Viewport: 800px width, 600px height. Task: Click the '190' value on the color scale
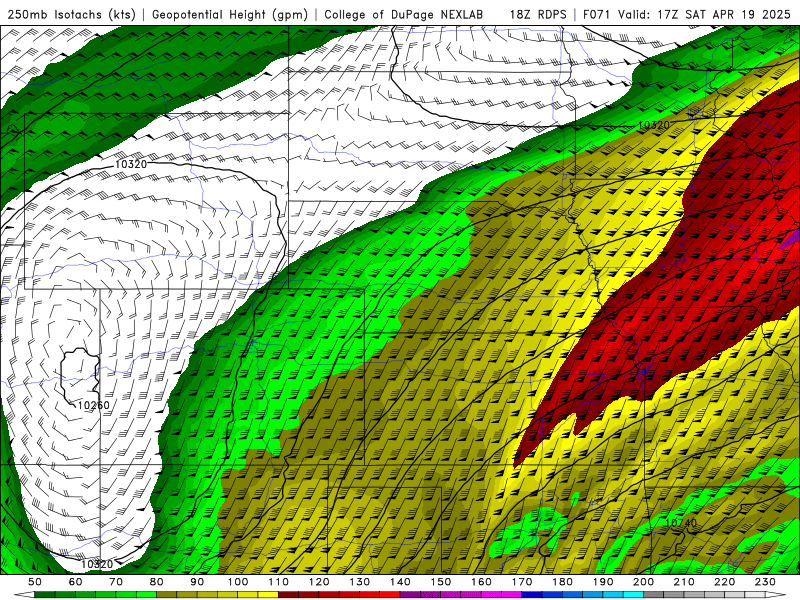603,582
